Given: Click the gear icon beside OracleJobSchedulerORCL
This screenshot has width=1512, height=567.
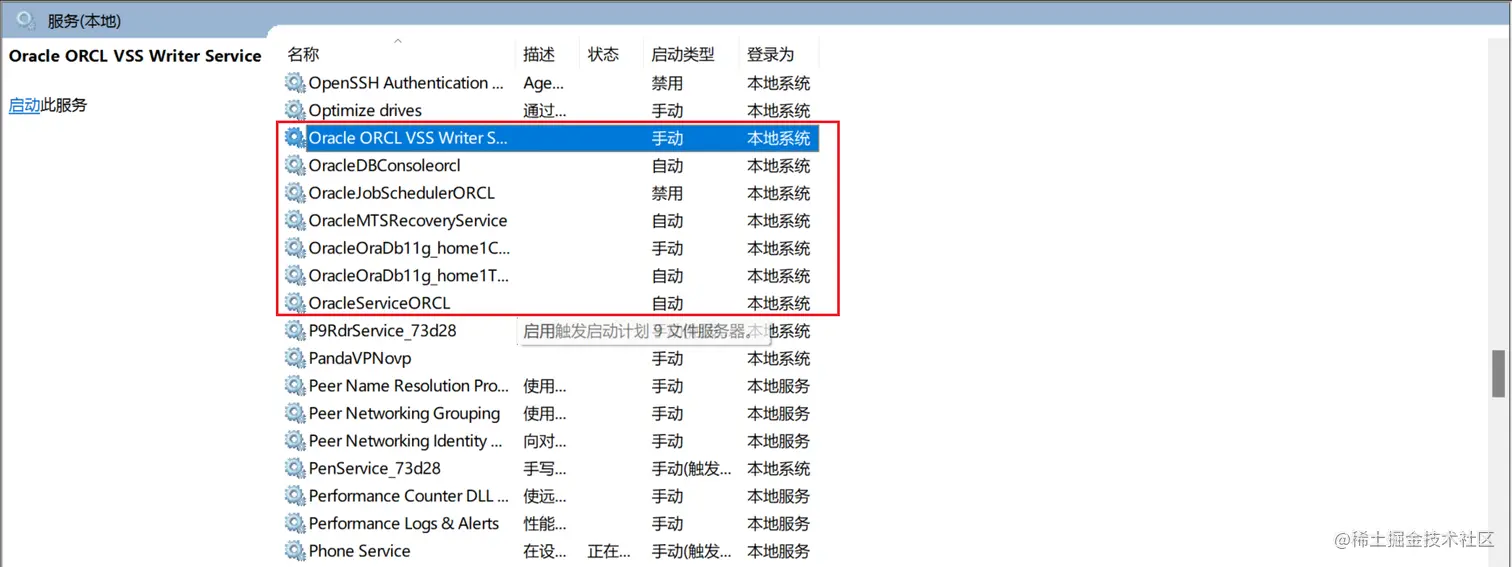Looking at the screenshot, I should [x=295, y=193].
